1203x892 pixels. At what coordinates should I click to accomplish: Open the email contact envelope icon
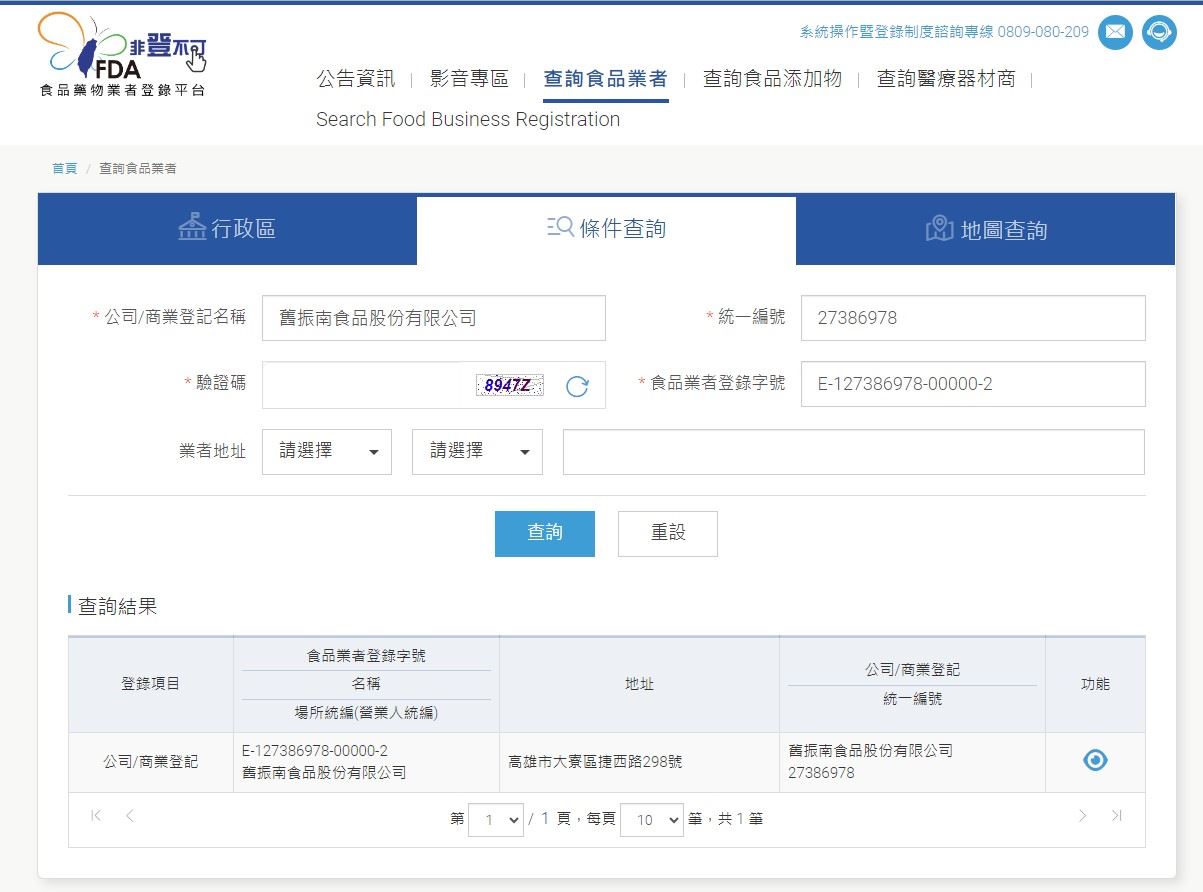1115,32
